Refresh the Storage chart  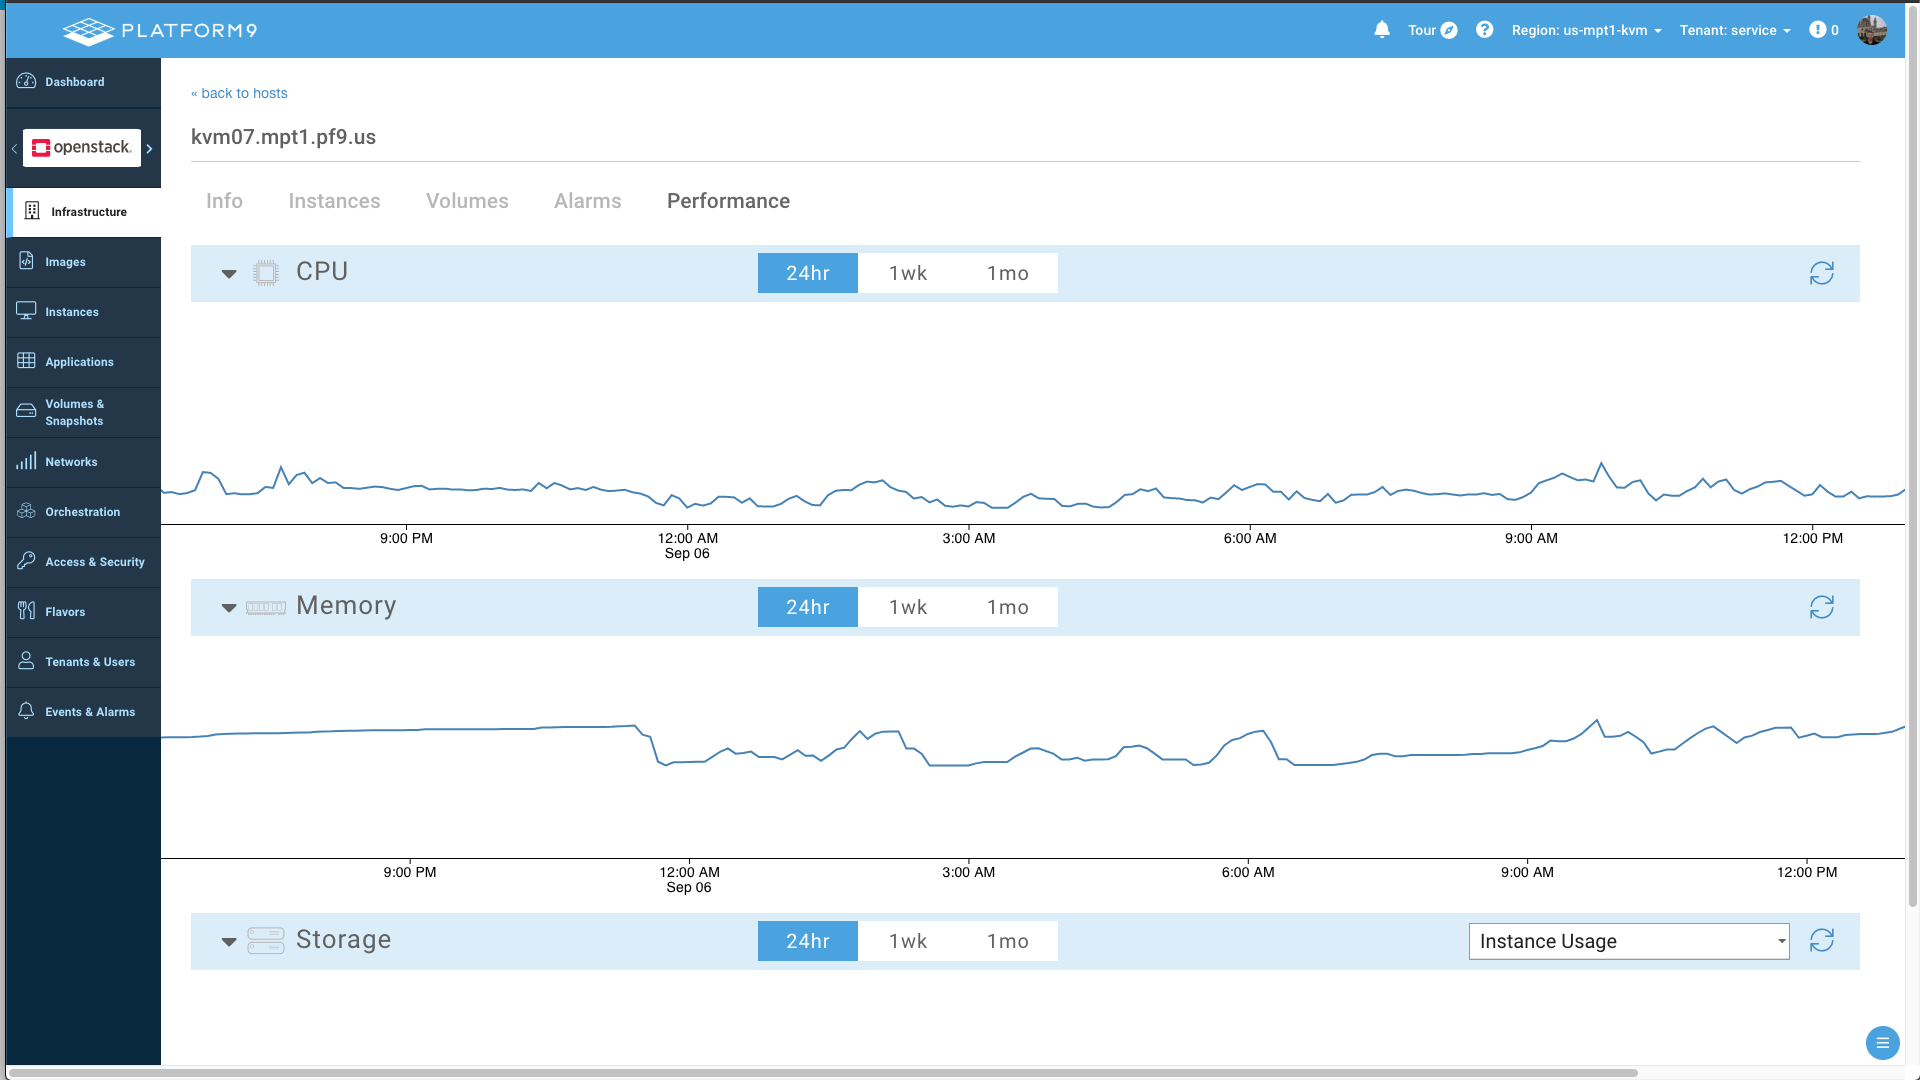(x=1821, y=941)
